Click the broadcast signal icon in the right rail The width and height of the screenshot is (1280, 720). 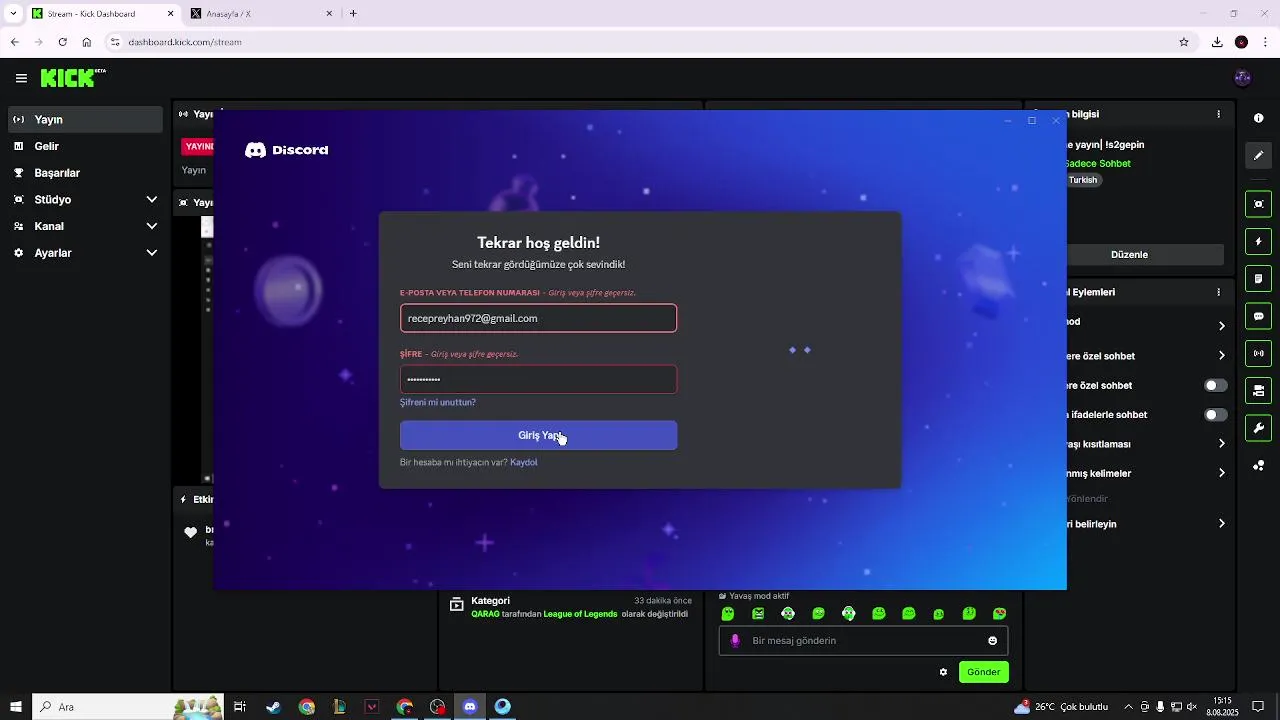pos(1258,353)
